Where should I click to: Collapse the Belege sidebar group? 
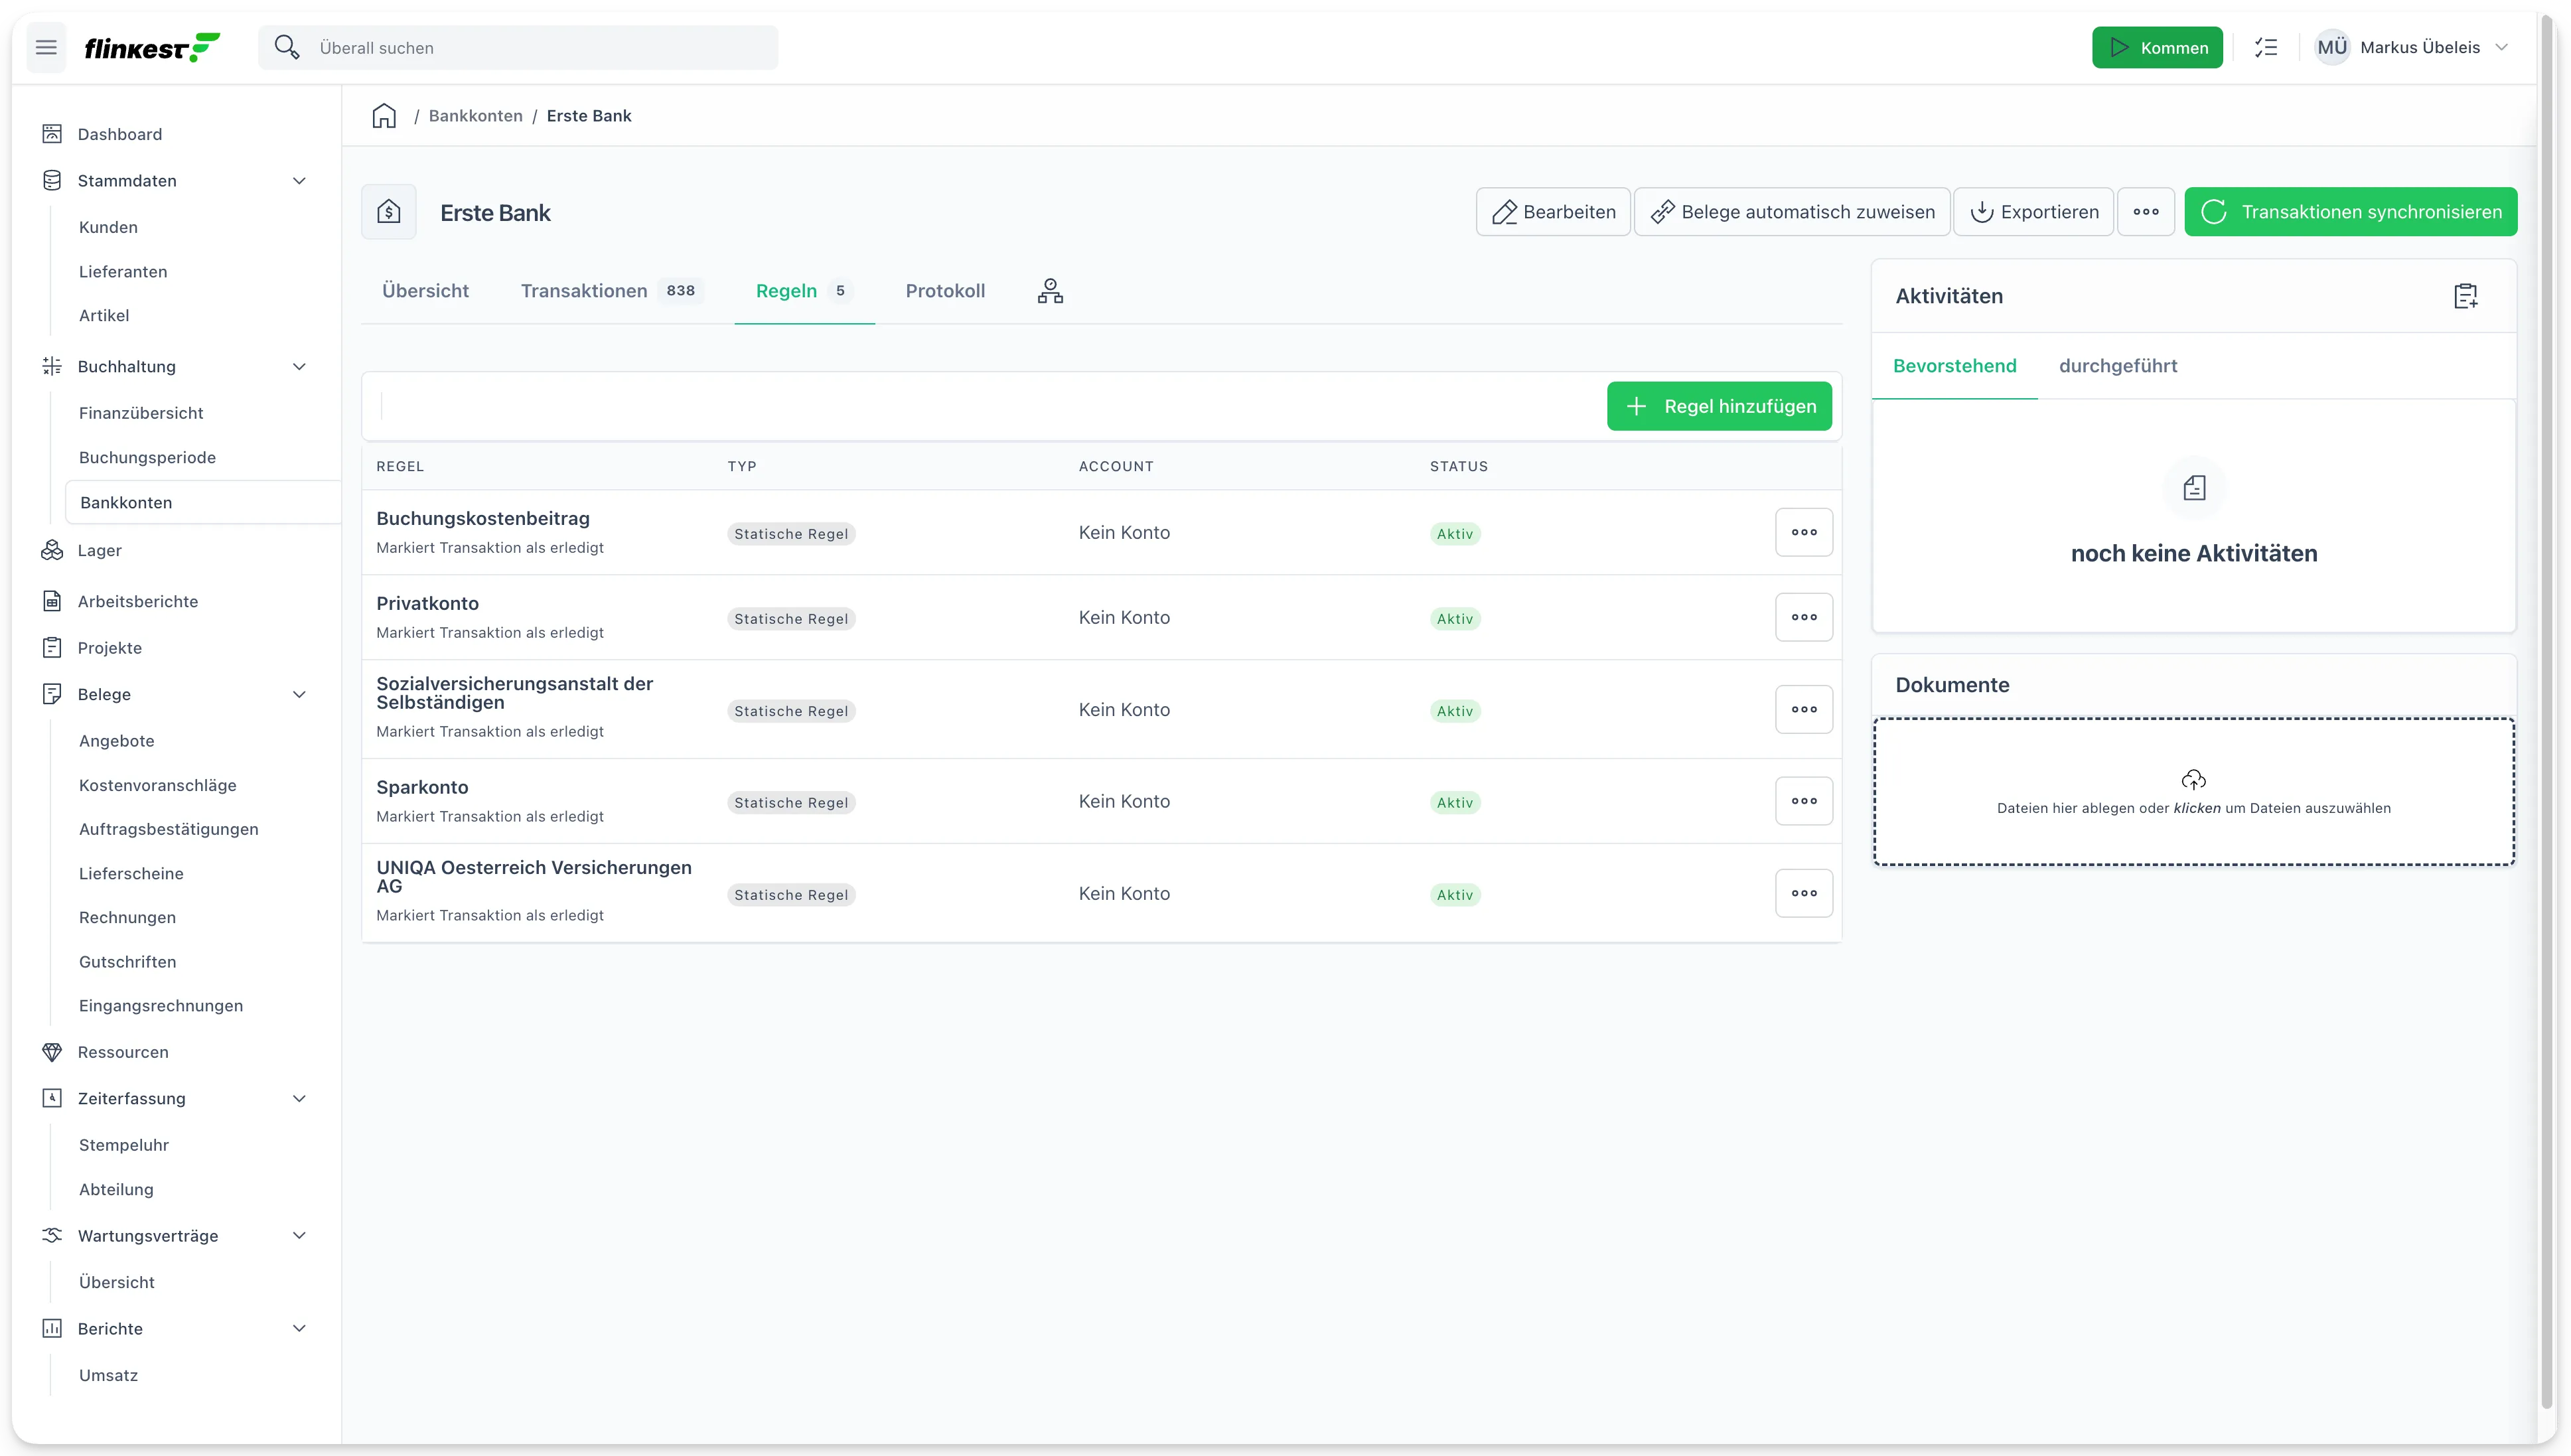(x=299, y=695)
